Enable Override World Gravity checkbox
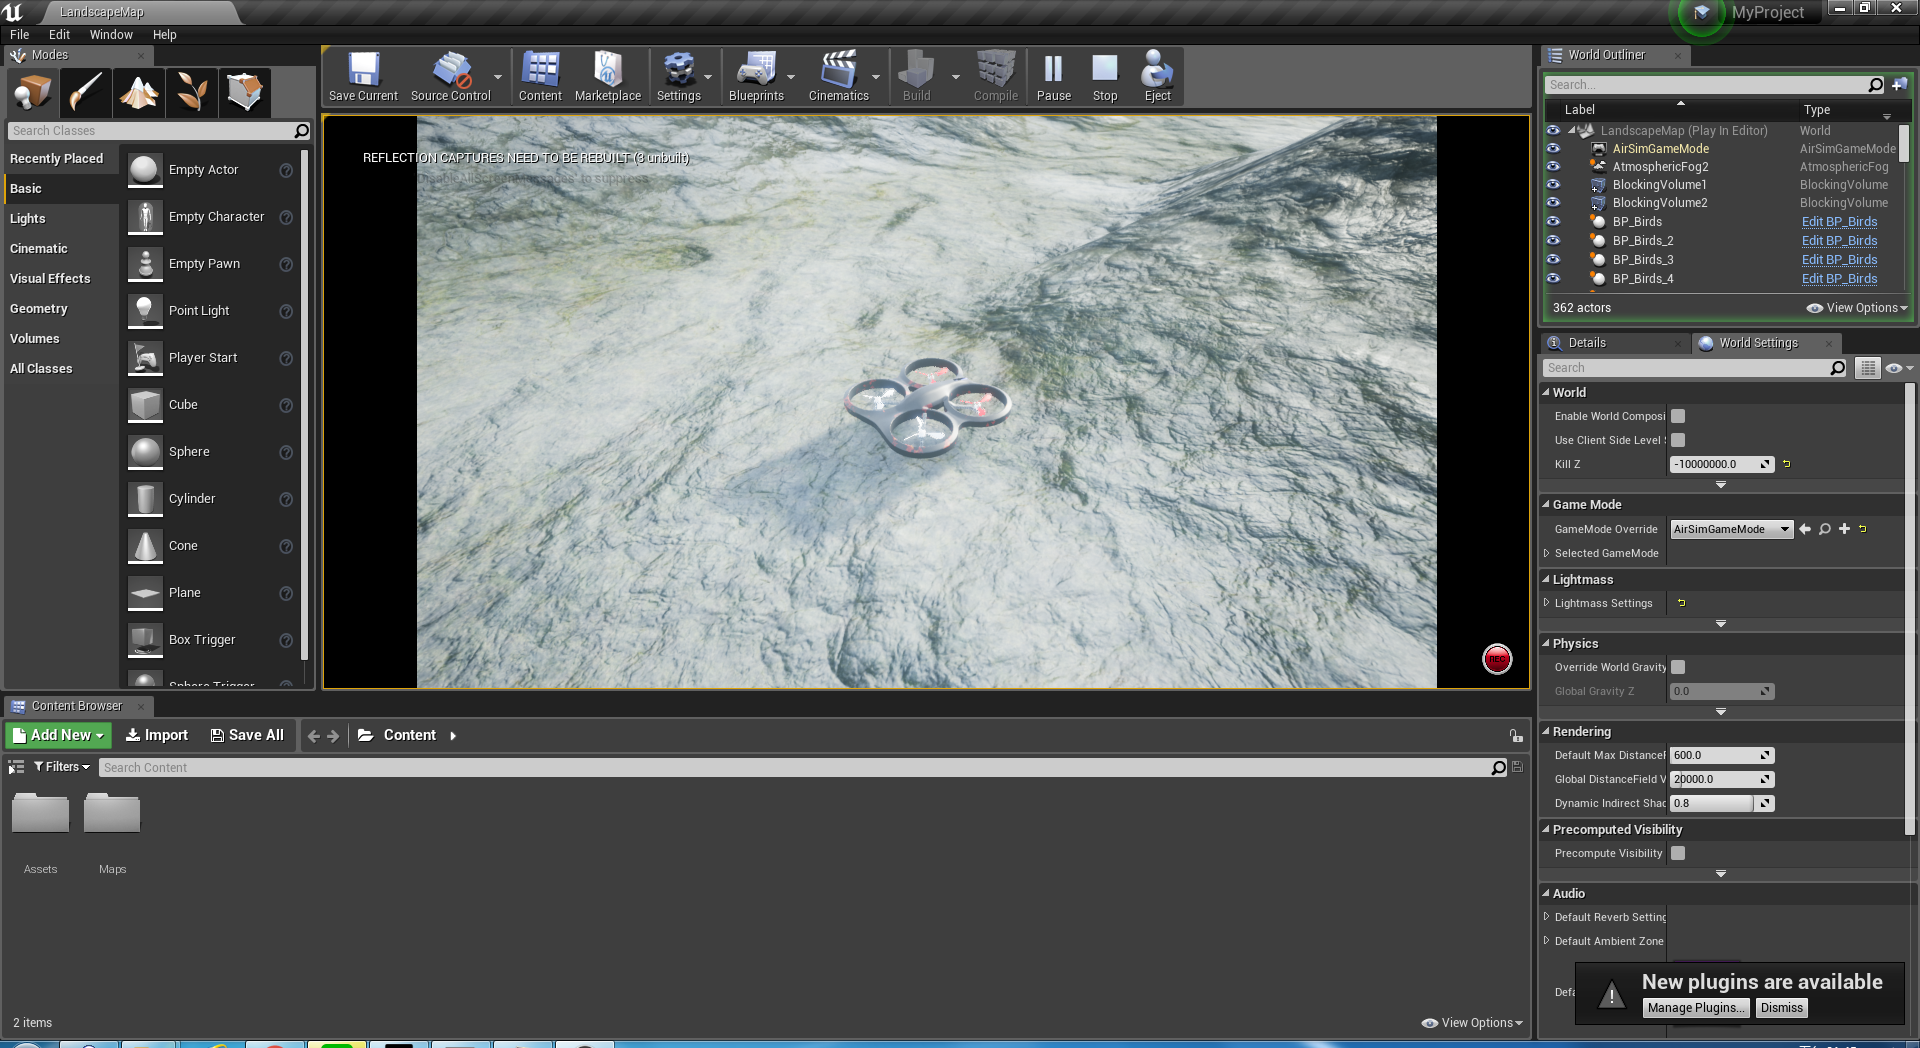The width and height of the screenshot is (1920, 1048). point(1678,667)
